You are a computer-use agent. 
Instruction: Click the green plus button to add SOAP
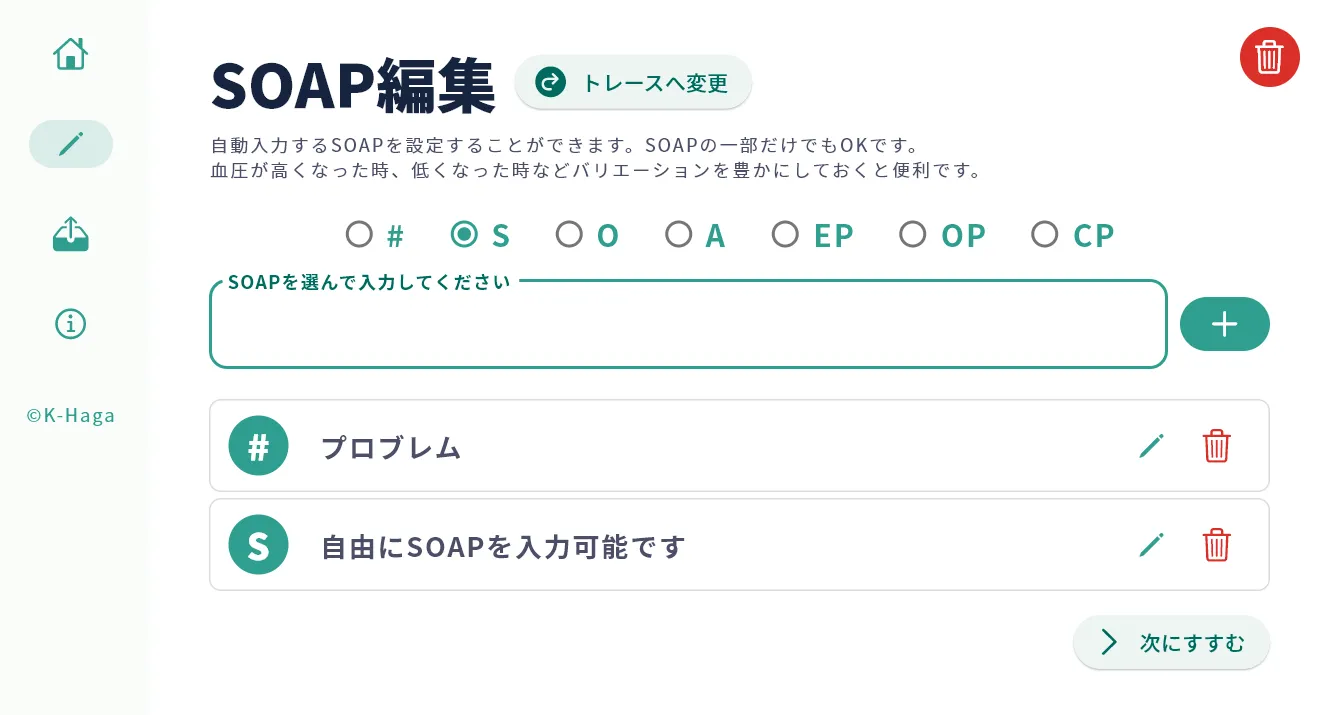pyautogui.click(x=1224, y=324)
